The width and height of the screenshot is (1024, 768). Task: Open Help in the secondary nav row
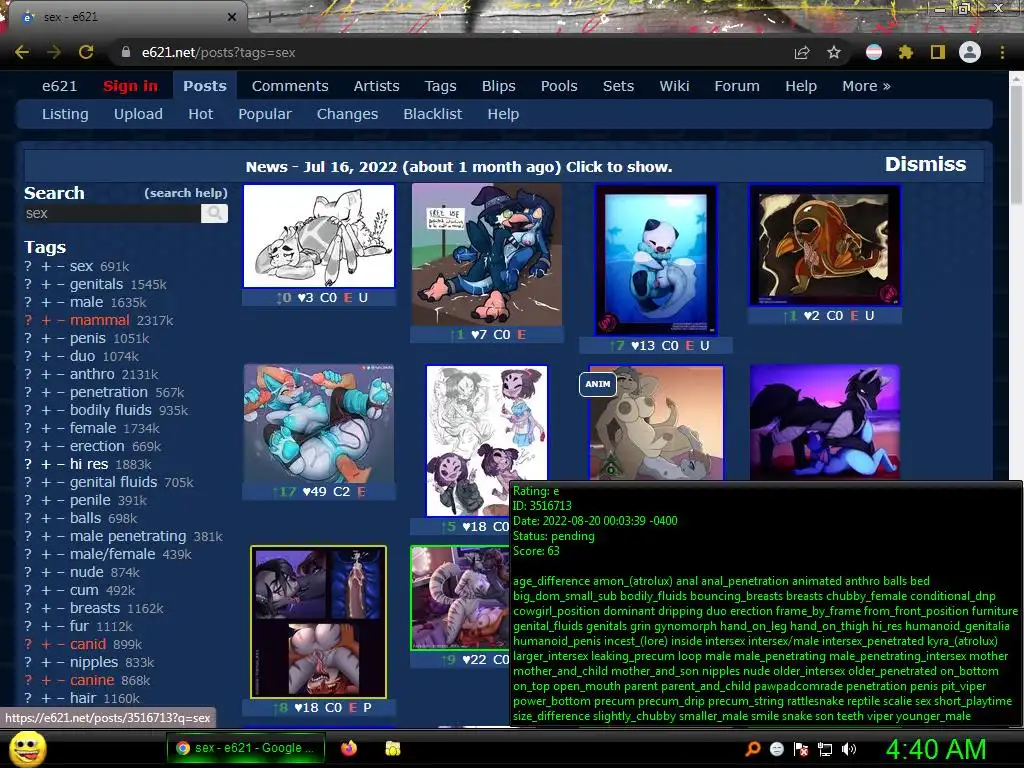[503, 114]
